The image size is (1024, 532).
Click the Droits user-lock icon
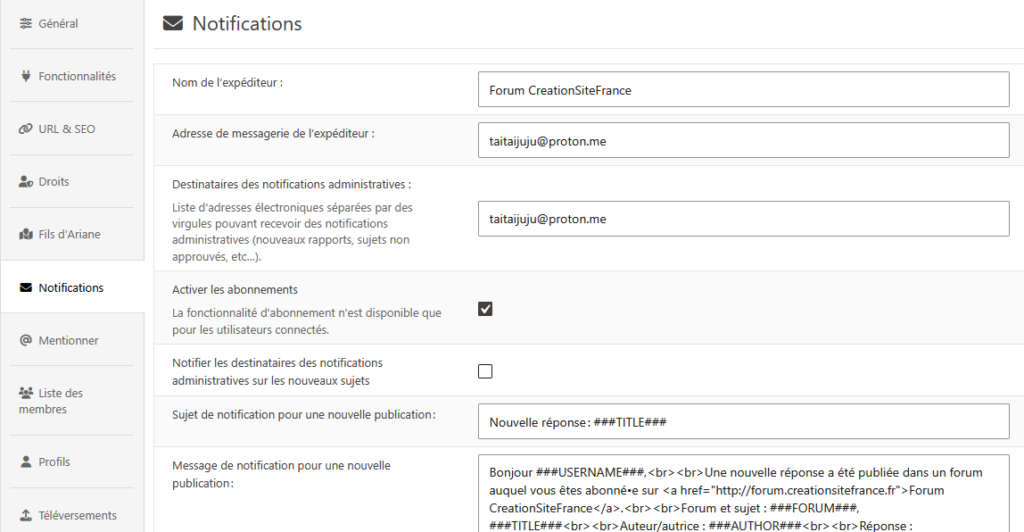(25, 181)
